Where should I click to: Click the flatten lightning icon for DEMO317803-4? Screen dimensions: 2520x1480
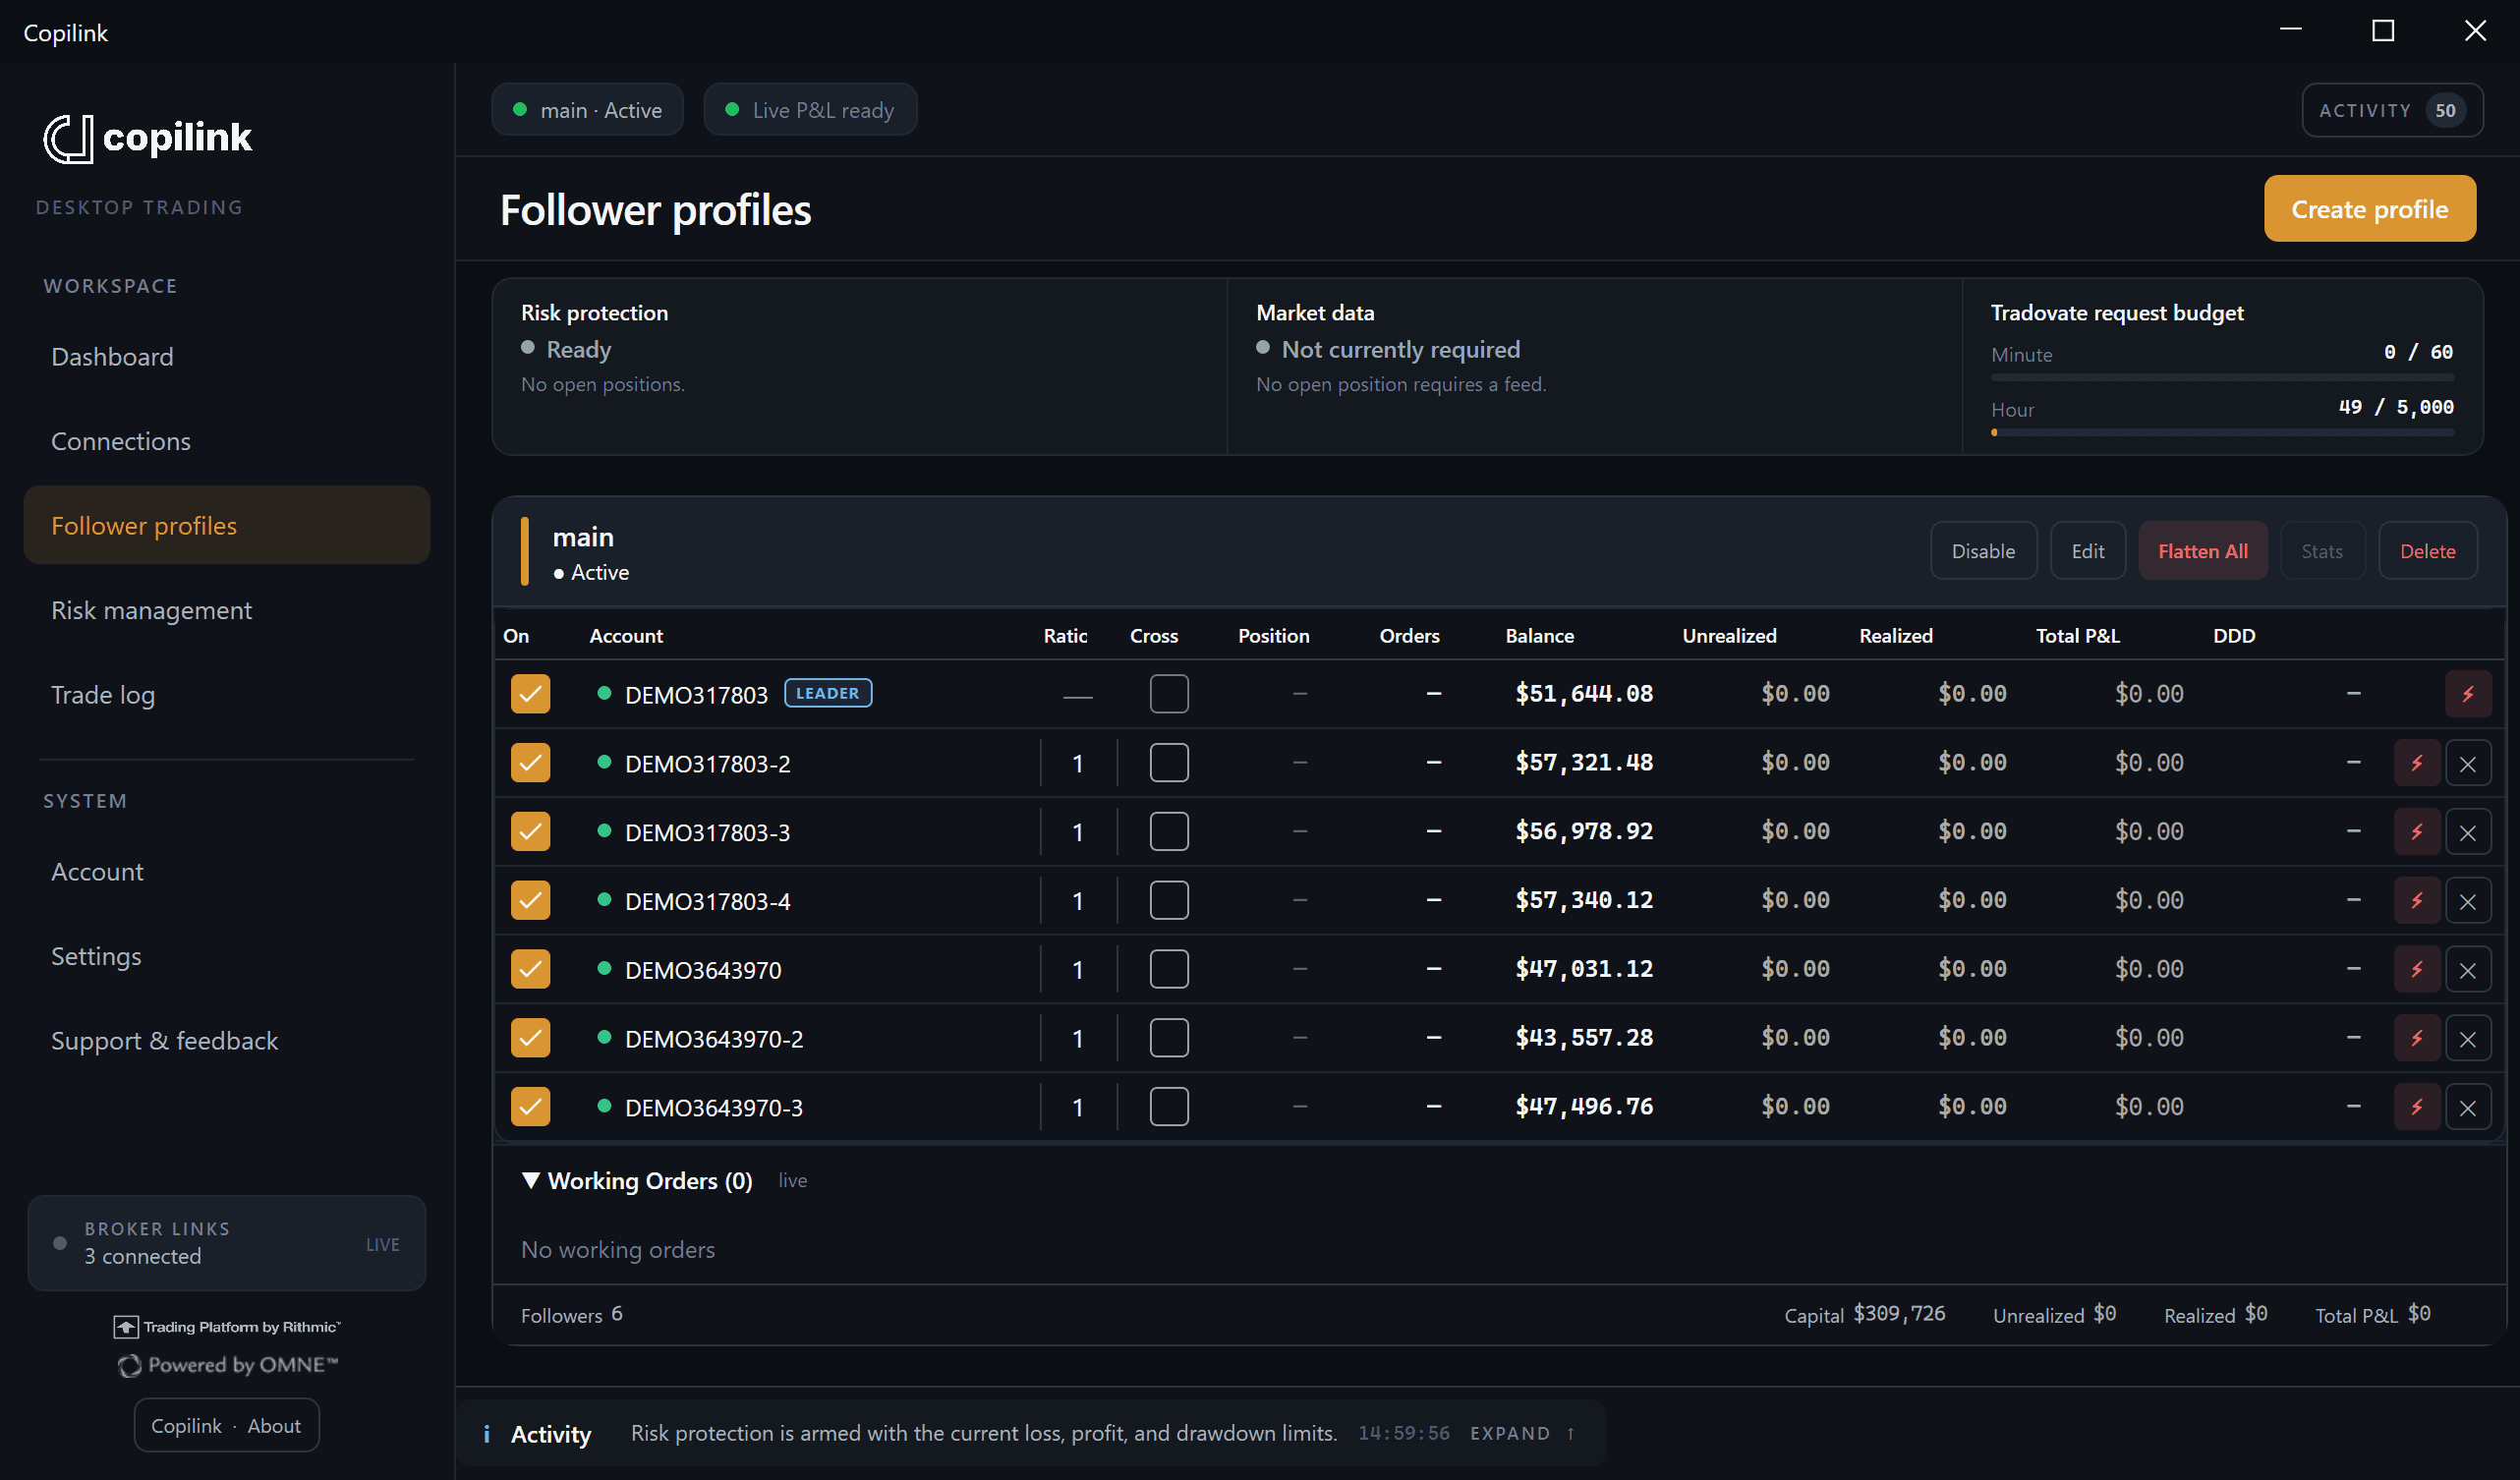[x=2416, y=901]
